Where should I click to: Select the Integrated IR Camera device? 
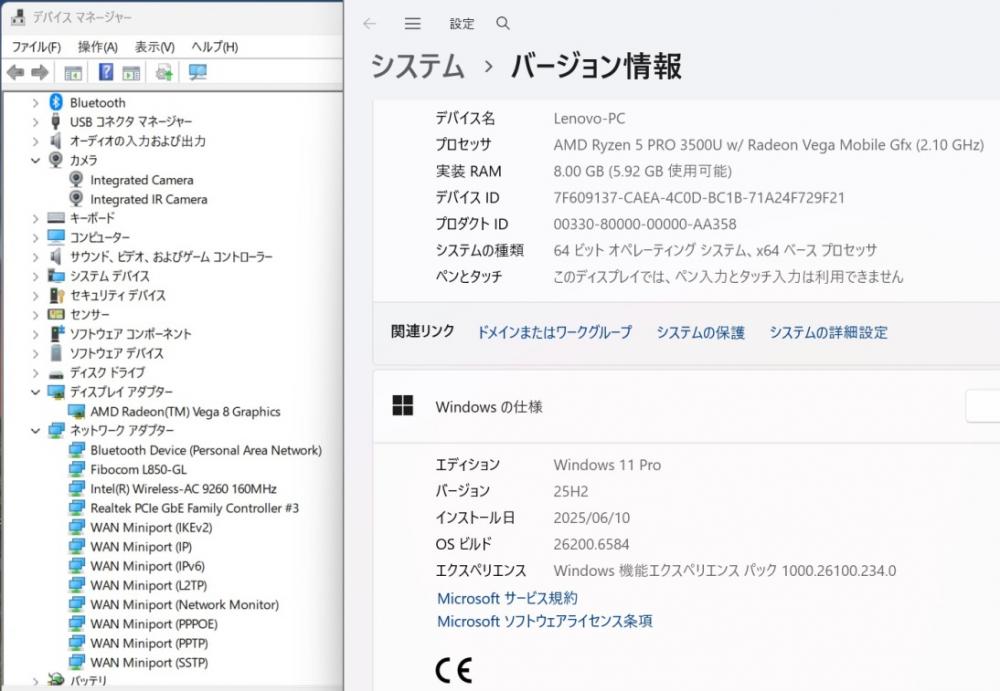[x=148, y=199]
